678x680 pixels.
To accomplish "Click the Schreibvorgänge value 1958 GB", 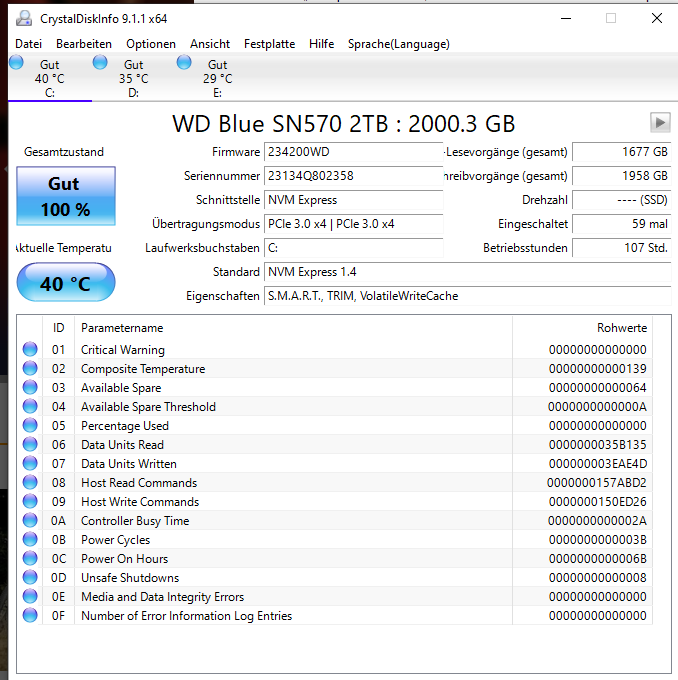I will [622, 176].
